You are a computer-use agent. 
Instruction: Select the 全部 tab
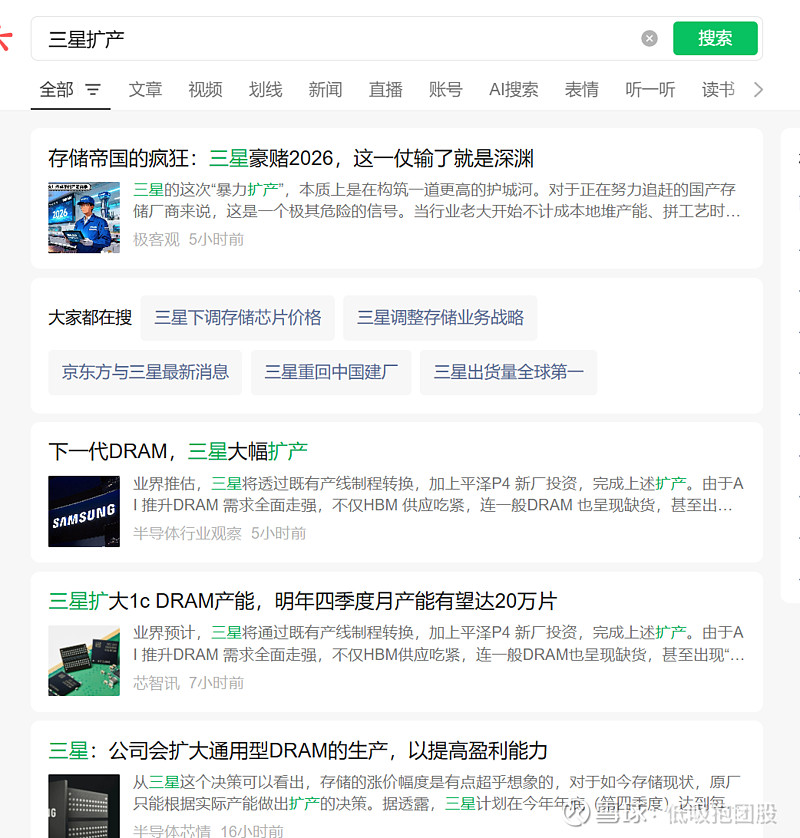(57, 90)
